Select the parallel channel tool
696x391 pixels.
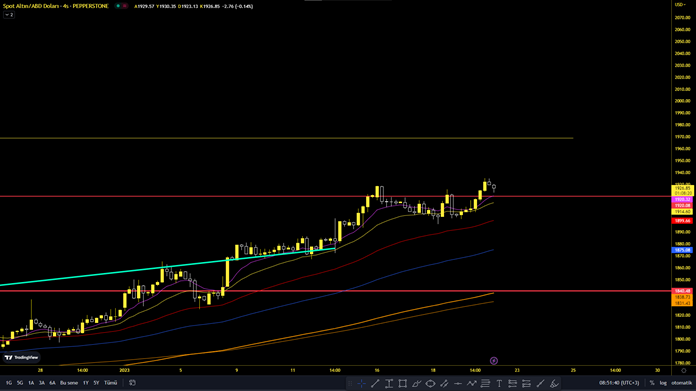tap(444, 383)
